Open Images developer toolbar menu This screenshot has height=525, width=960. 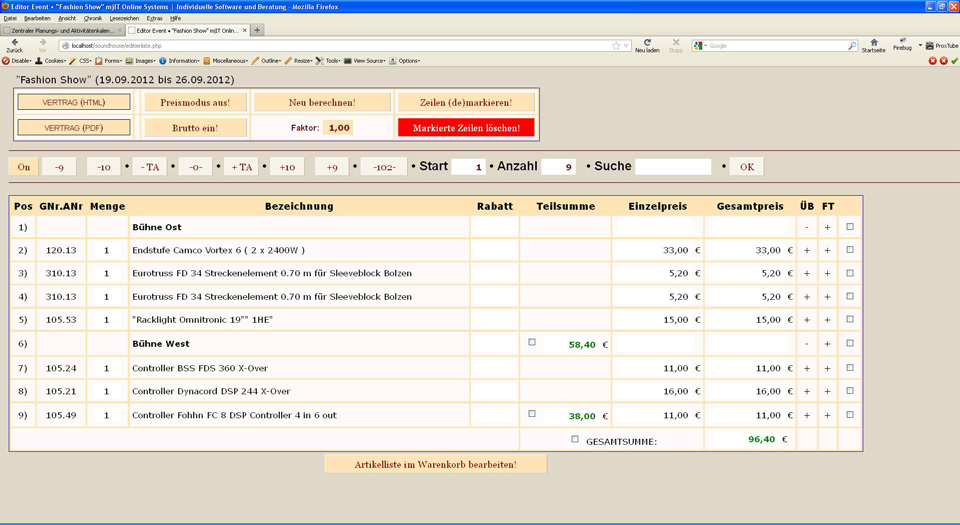pyautogui.click(x=141, y=61)
